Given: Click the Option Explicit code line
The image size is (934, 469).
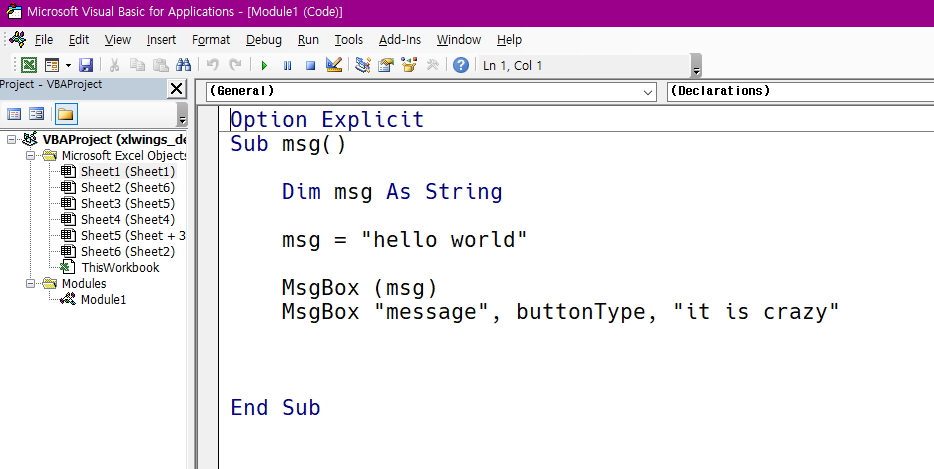Looking at the screenshot, I should click(327, 119).
